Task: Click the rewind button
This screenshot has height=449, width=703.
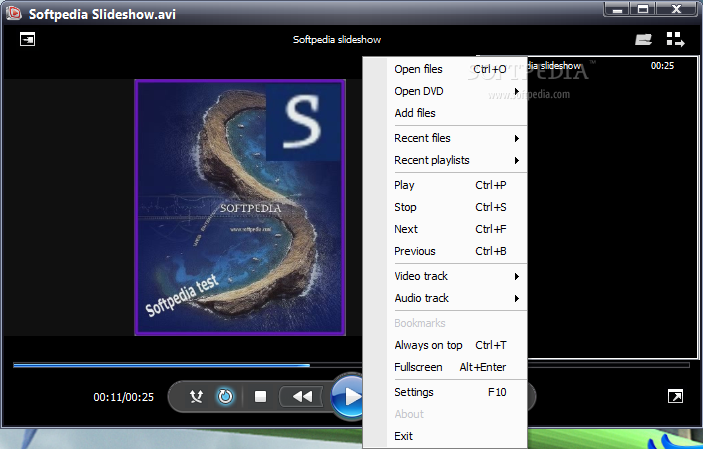Action: pos(302,397)
